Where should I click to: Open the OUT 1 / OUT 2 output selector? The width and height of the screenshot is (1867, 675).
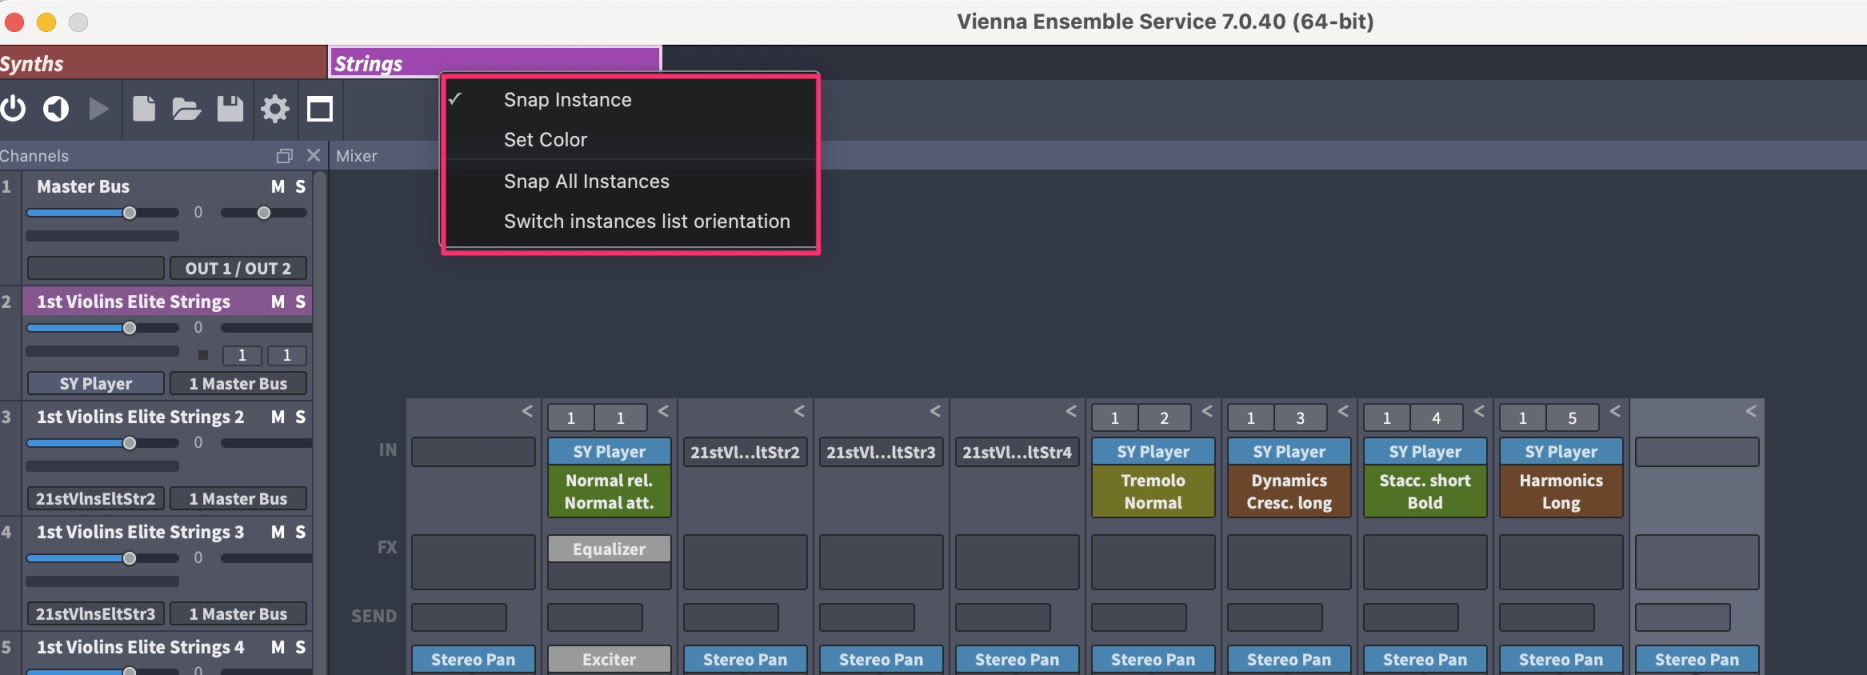238,268
